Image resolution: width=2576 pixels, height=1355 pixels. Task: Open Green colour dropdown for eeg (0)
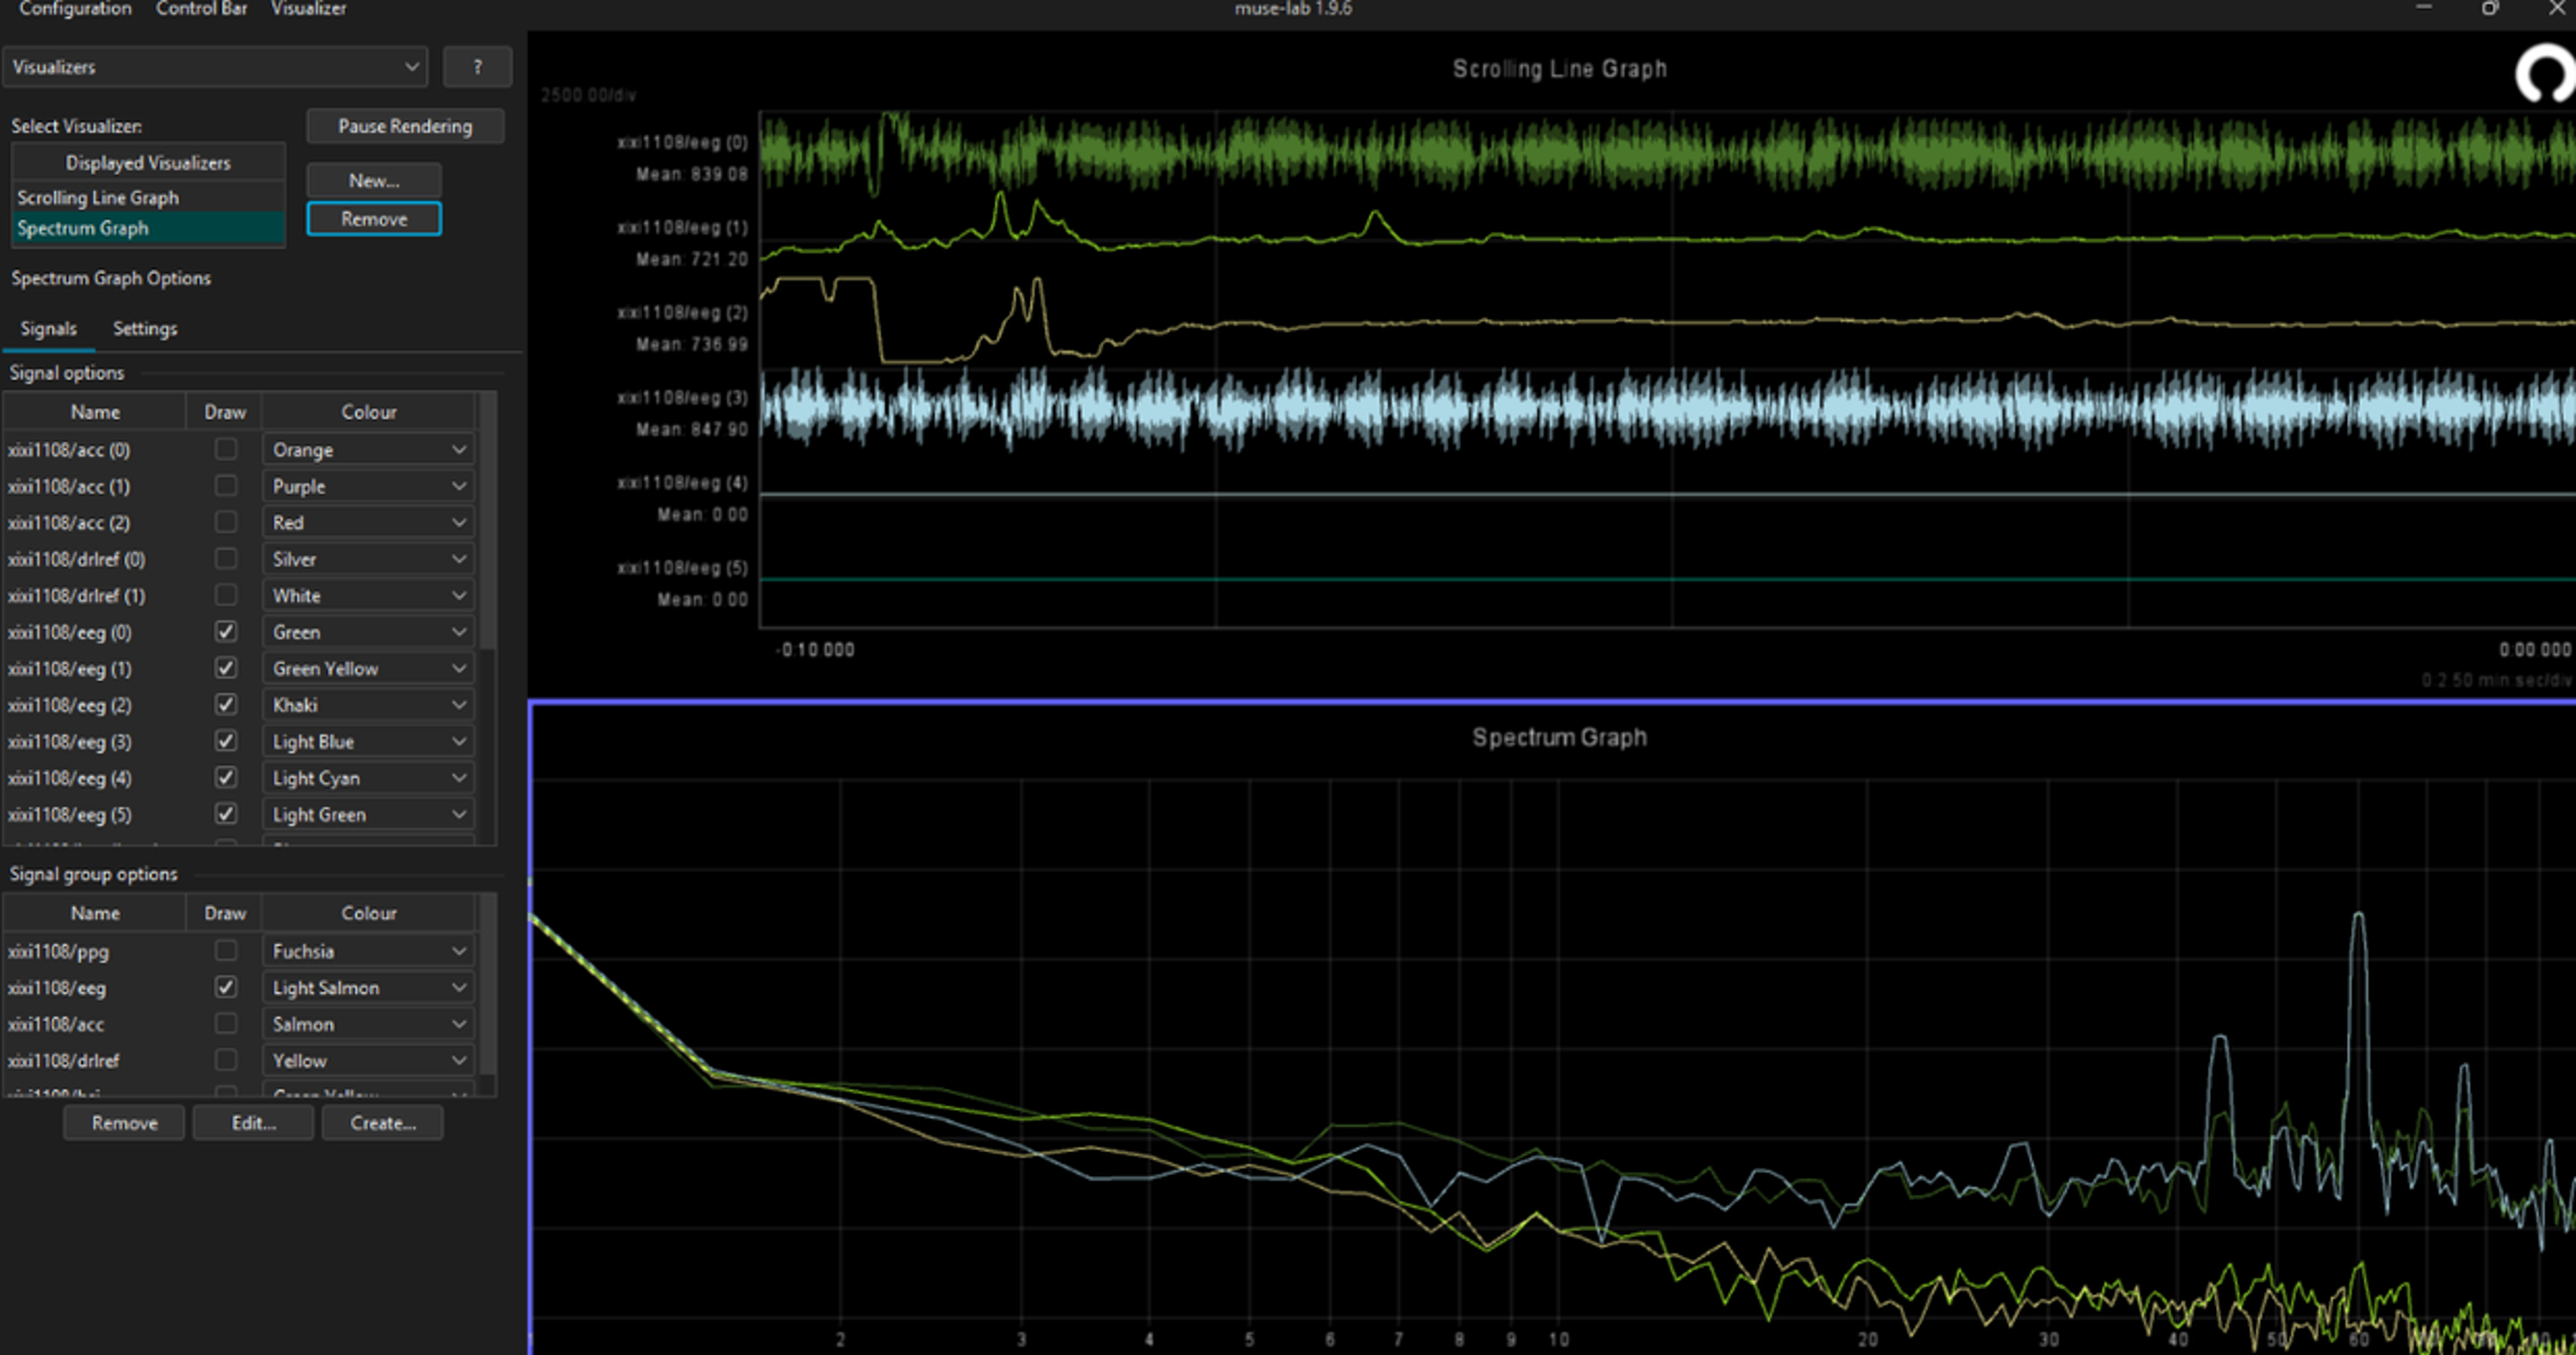368,632
